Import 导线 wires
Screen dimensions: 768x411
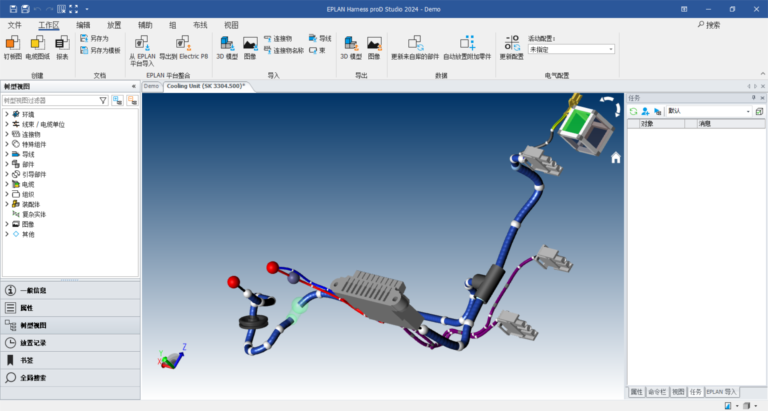320,38
